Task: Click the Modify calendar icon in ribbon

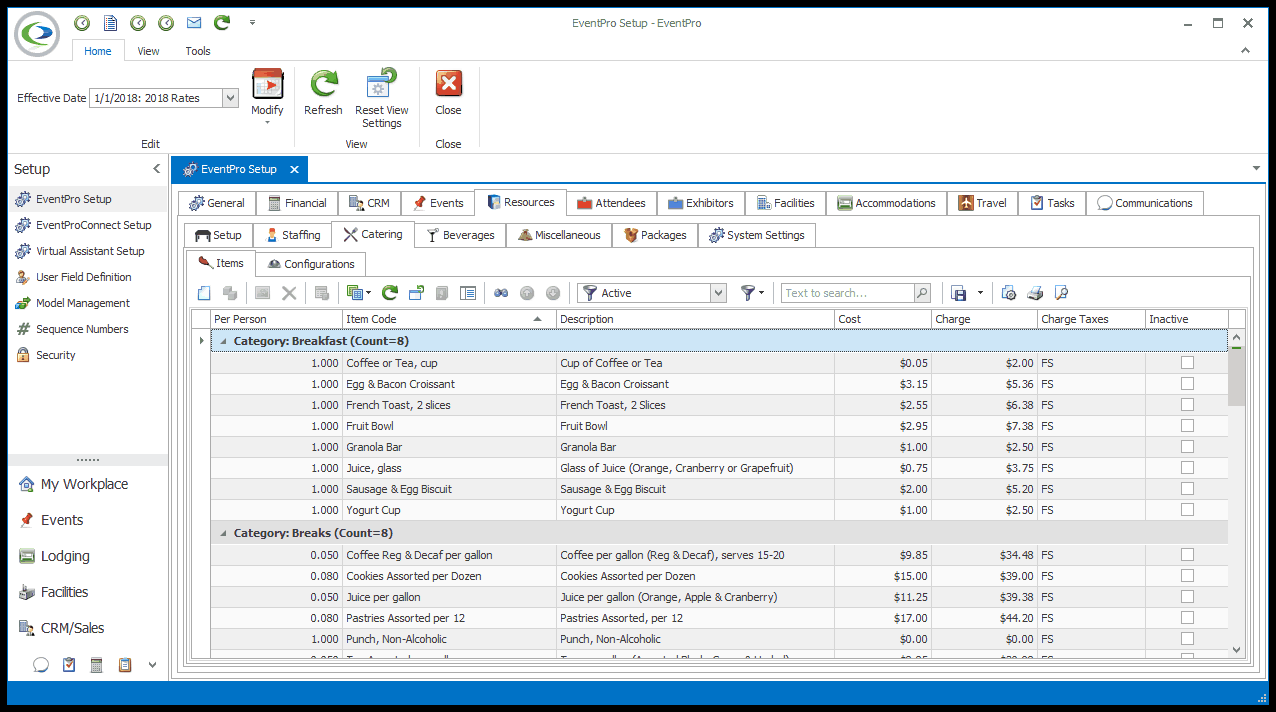Action: point(267,84)
